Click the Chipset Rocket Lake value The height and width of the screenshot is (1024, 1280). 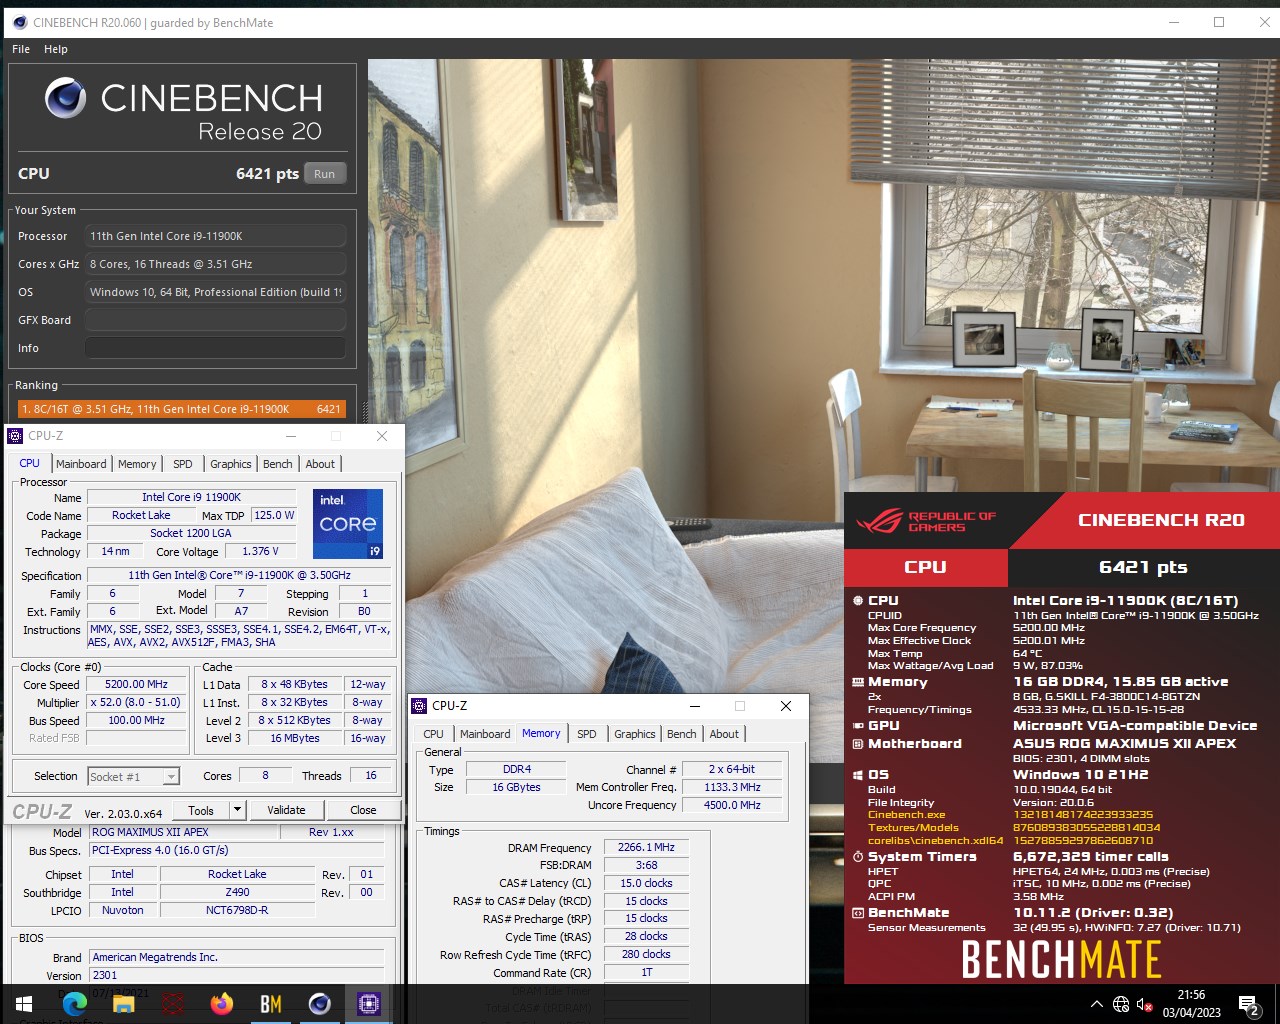click(x=237, y=874)
